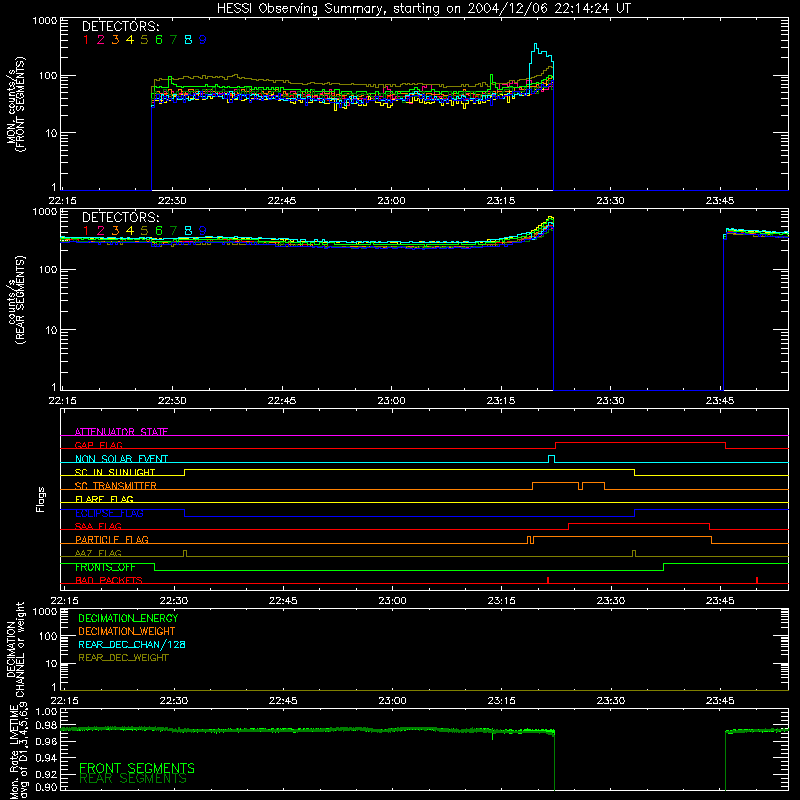Viewport: 800px width, 800px height.
Task: Click the NON_SOLAR_EVENT flag label
Action: (121, 459)
